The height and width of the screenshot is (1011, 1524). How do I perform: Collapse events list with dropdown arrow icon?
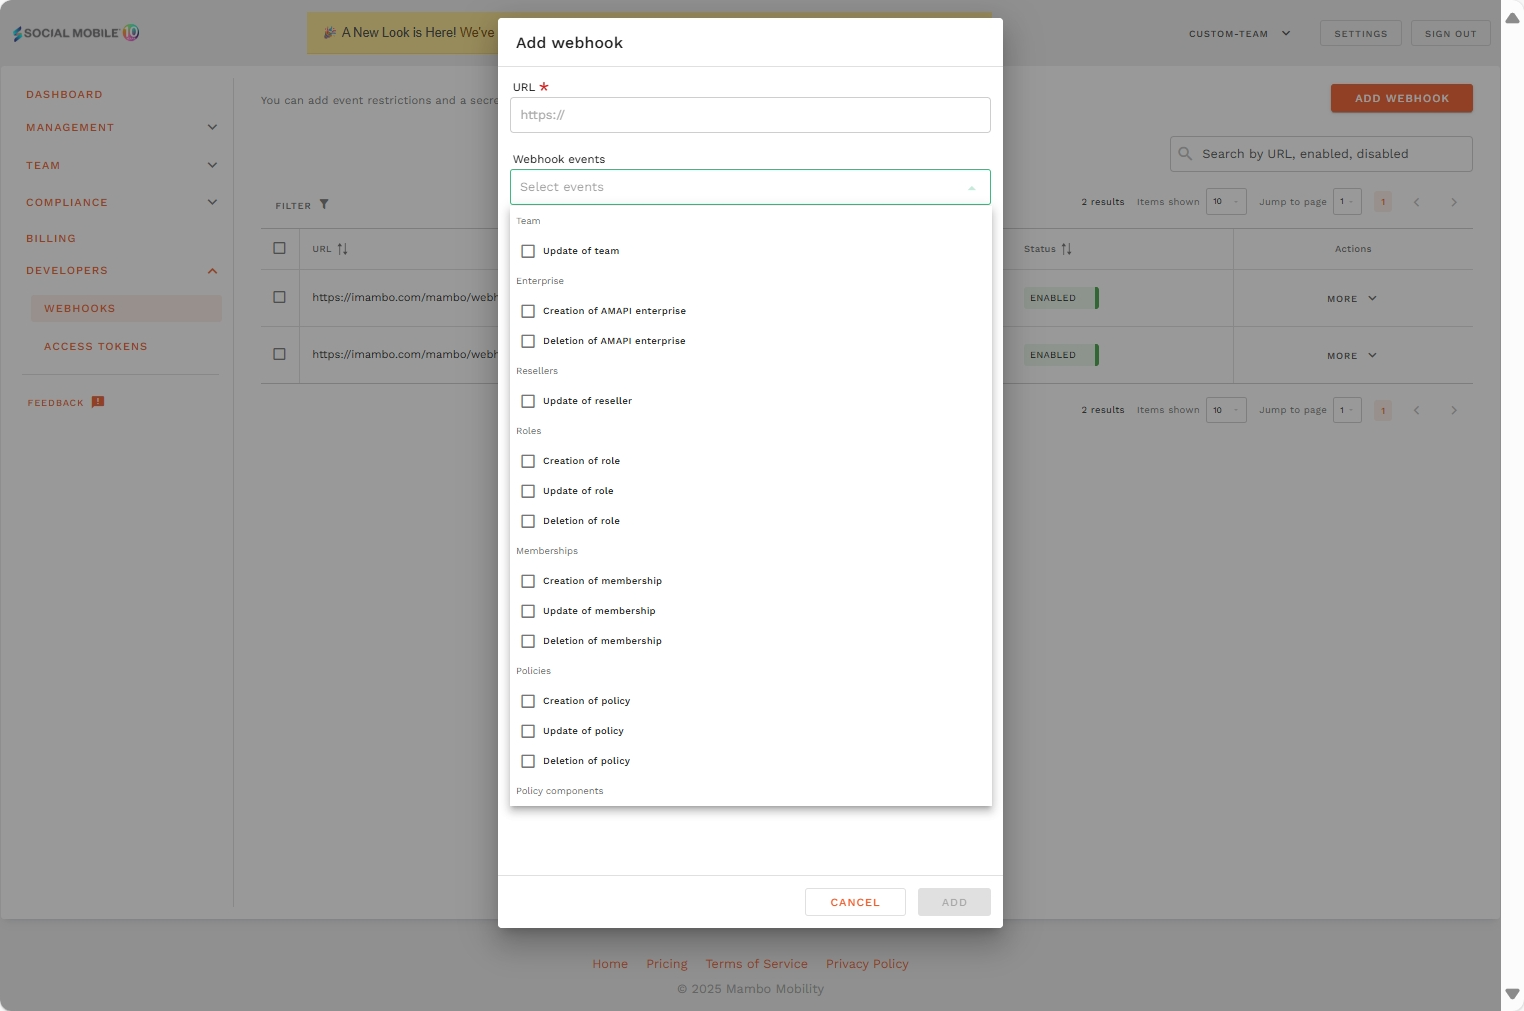pyautogui.click(x=971, y=187)
